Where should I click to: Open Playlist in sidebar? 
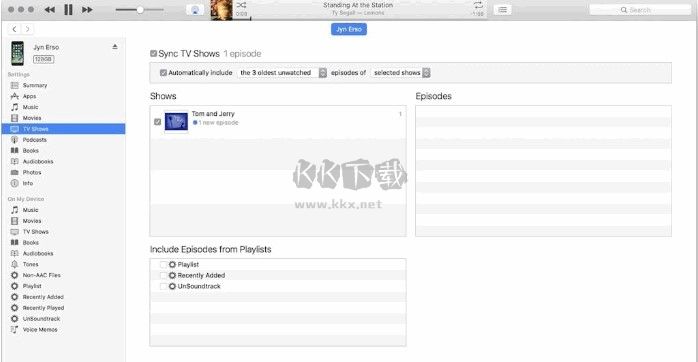tap(32, 286)
